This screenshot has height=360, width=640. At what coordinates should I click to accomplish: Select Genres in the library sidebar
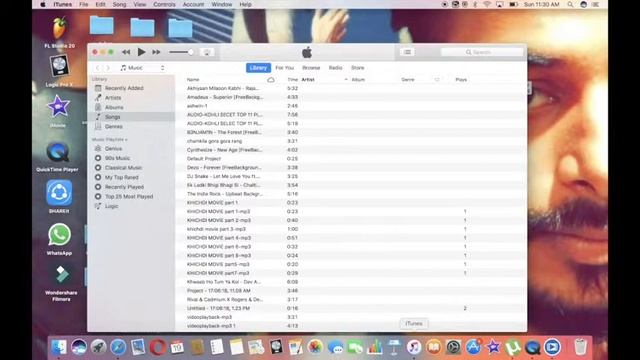(x=113, y=127)
